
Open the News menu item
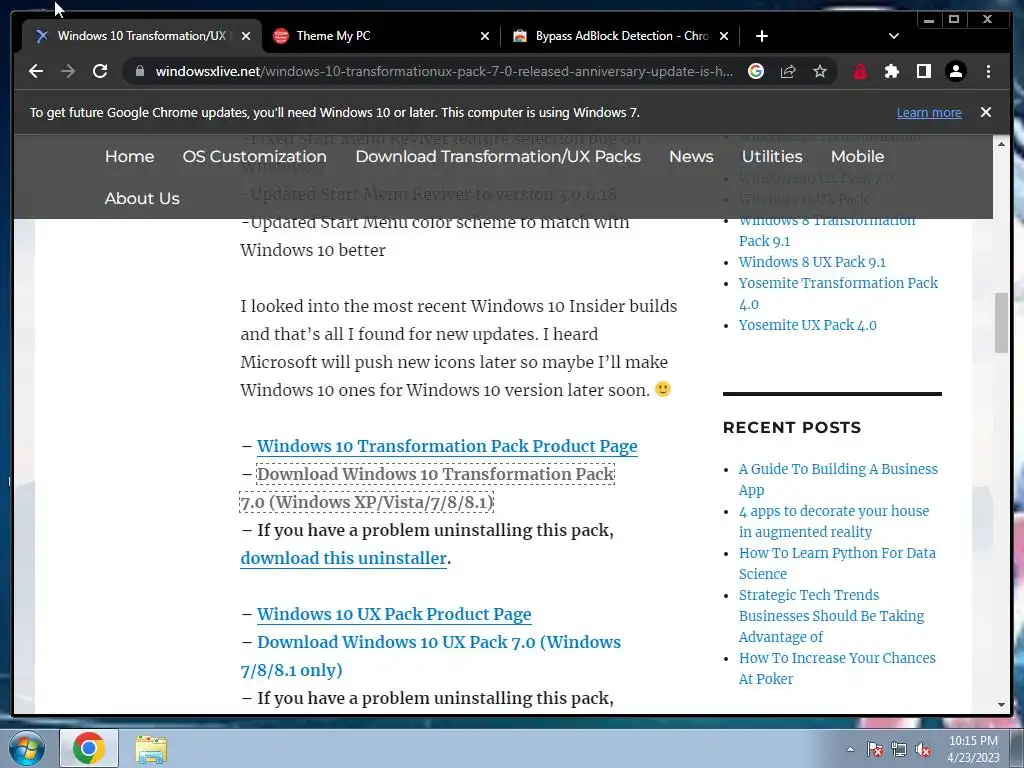point(691,157)
